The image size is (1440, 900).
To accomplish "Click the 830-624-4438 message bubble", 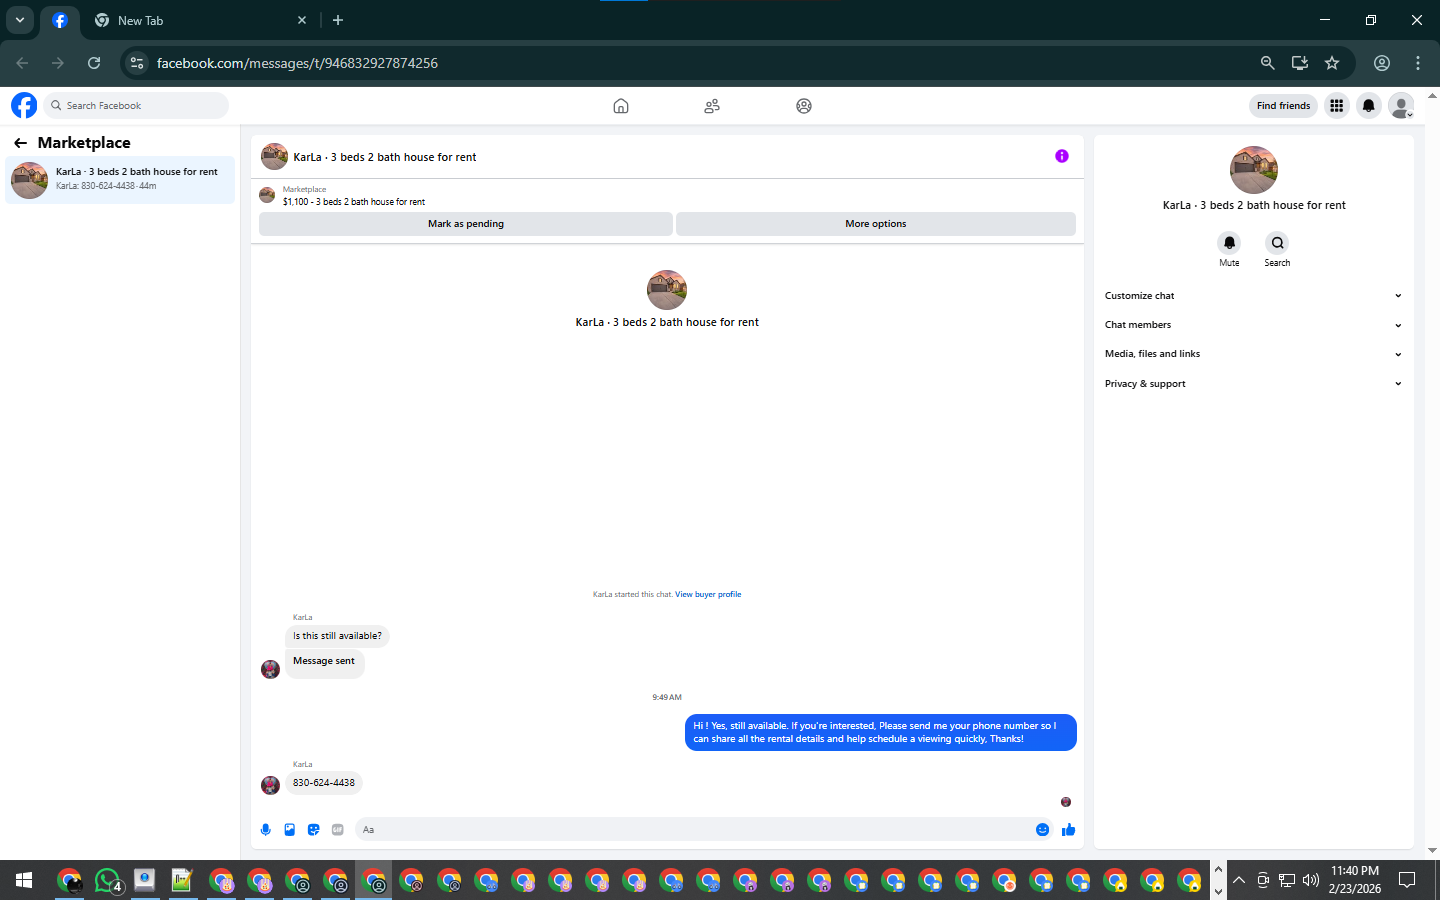I will (x=324, y=783).
